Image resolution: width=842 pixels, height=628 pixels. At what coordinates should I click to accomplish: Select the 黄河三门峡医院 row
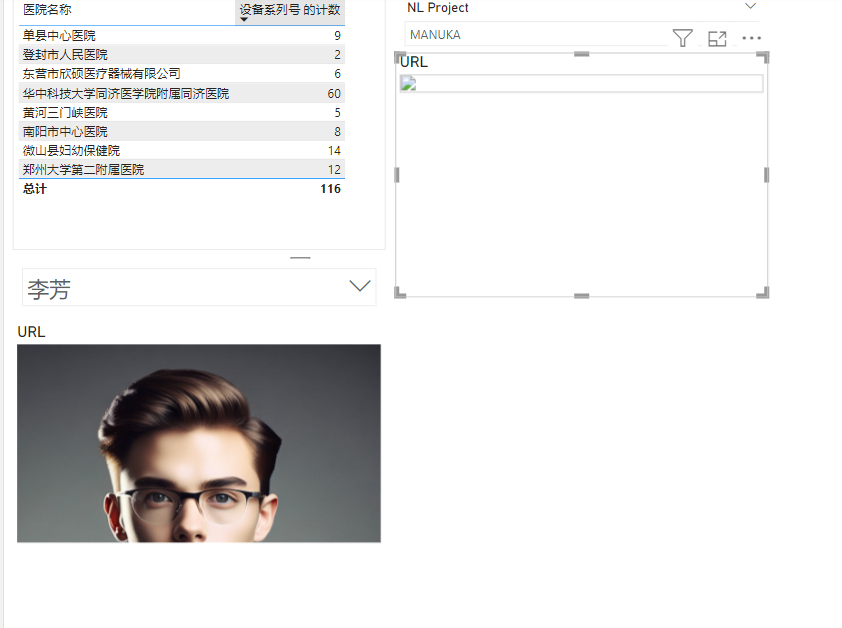(182, 112)
